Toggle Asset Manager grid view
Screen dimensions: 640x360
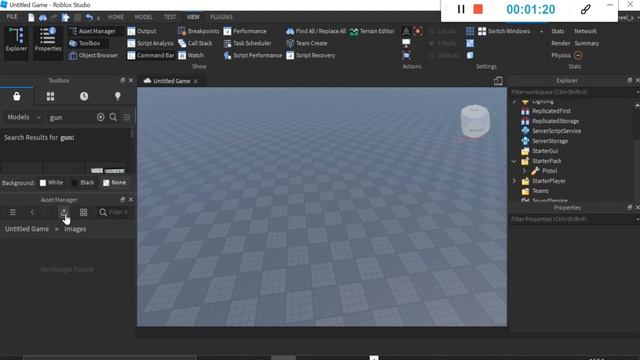pos(84,212)
